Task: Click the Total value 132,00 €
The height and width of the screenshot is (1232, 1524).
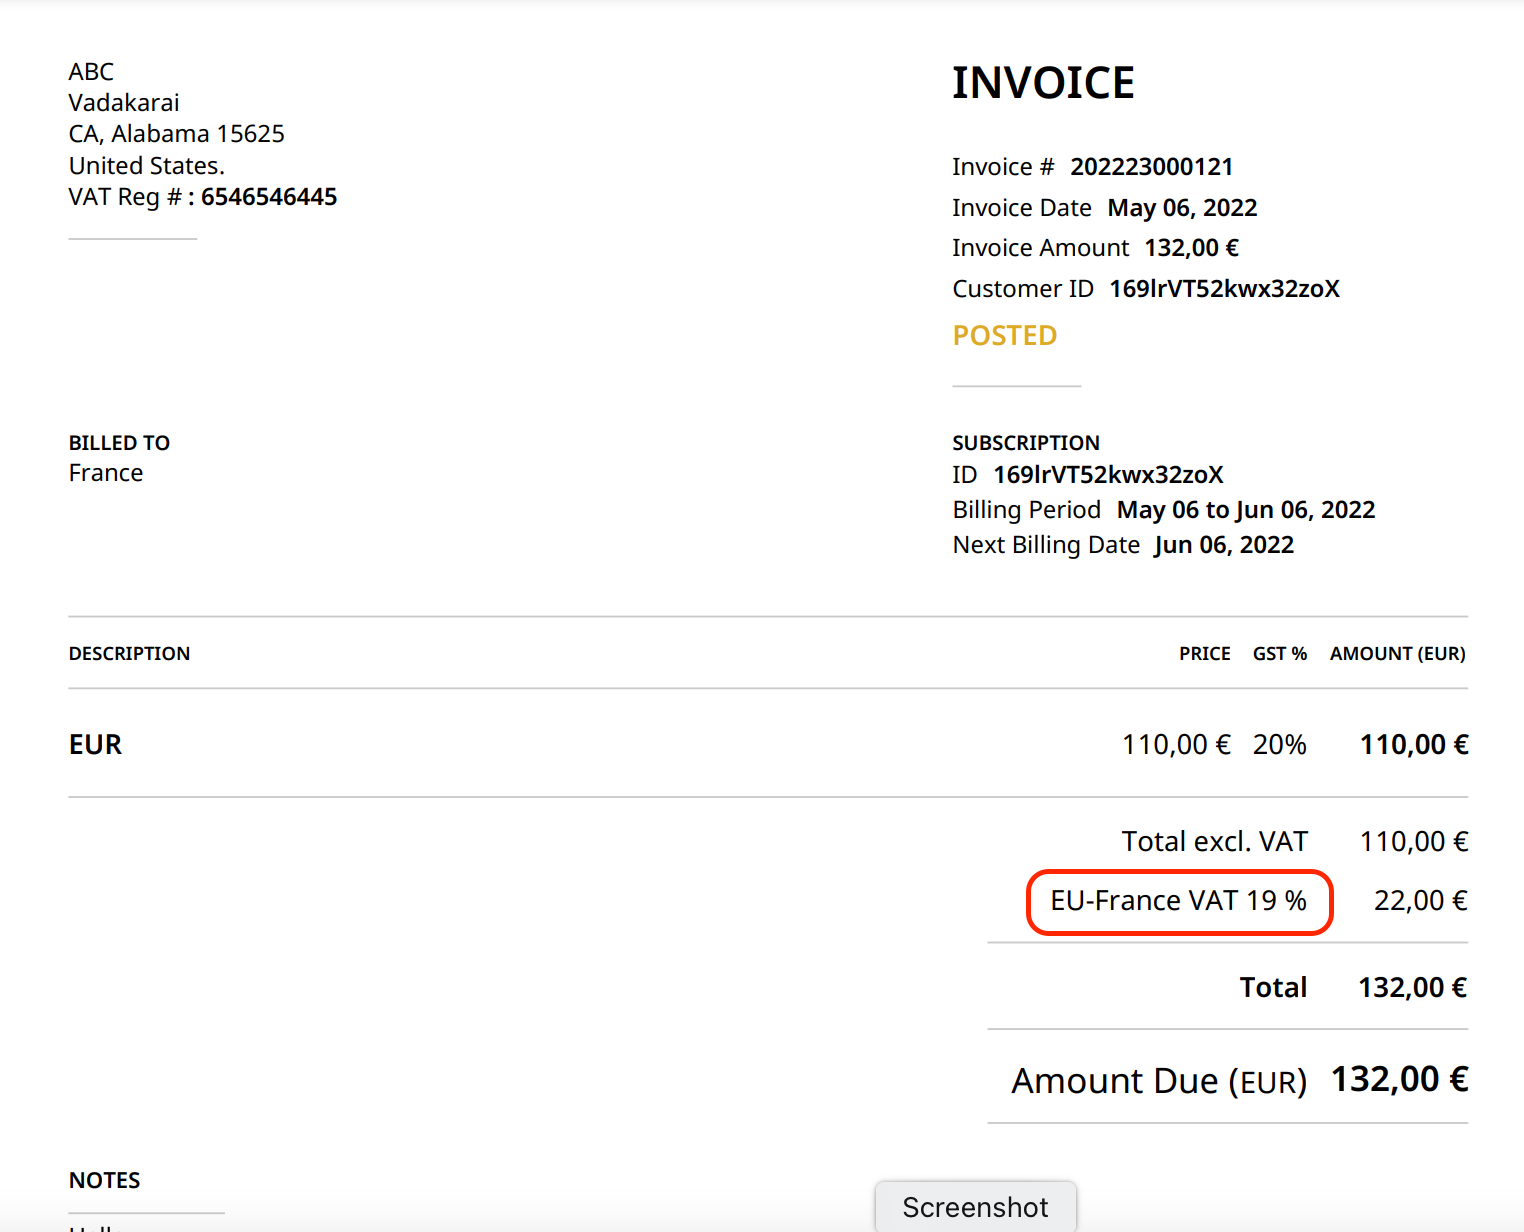Action: (x=1412, y=986)
